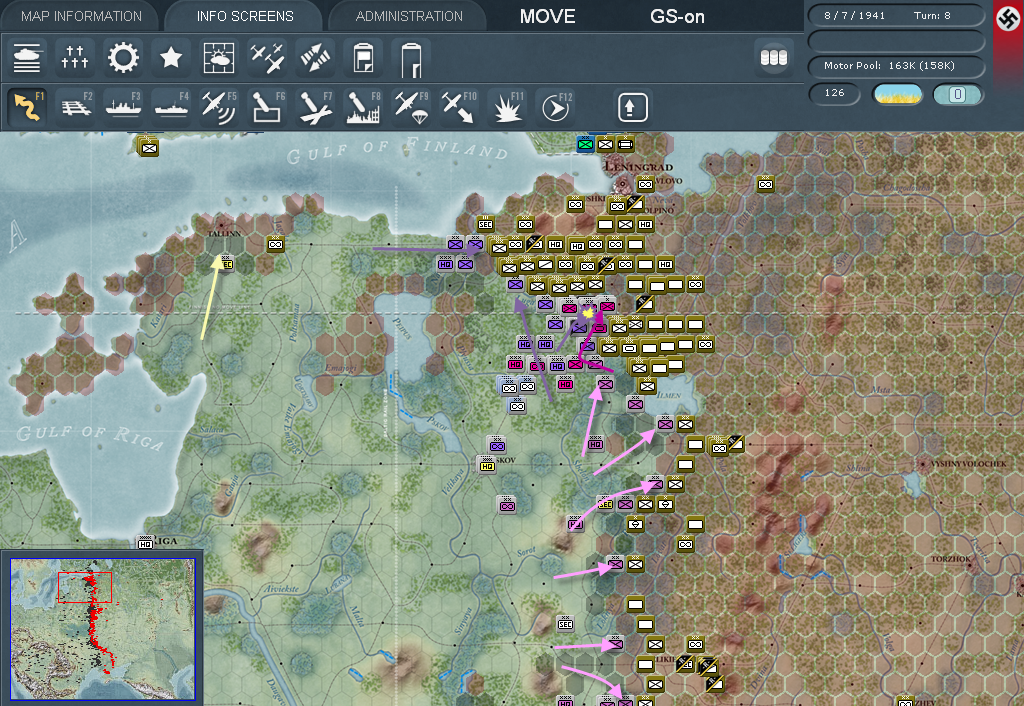Open the losses screen with crosses icon
The image size is (1024, 706).
pos(74,57)
